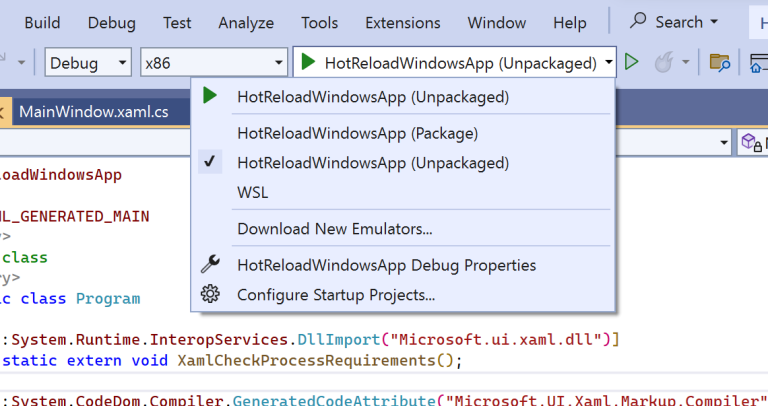Click the gear icon for Configure Startup Projects
This screenshot has width=768, height=406.
coord(210,295)
